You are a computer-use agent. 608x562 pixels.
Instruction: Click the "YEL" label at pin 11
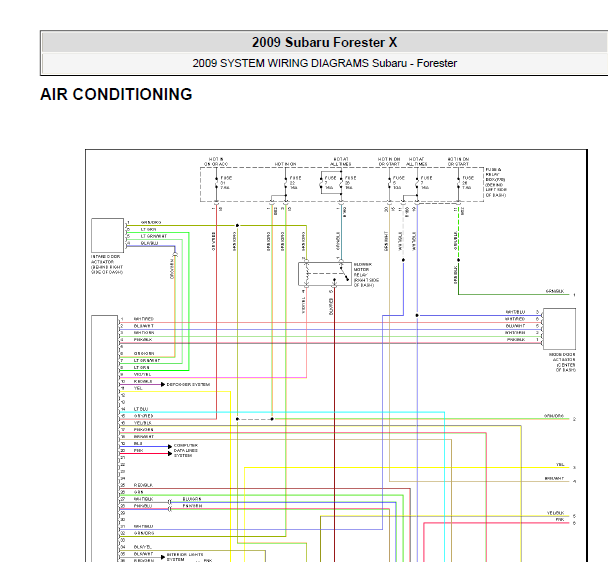coord(138,388)
